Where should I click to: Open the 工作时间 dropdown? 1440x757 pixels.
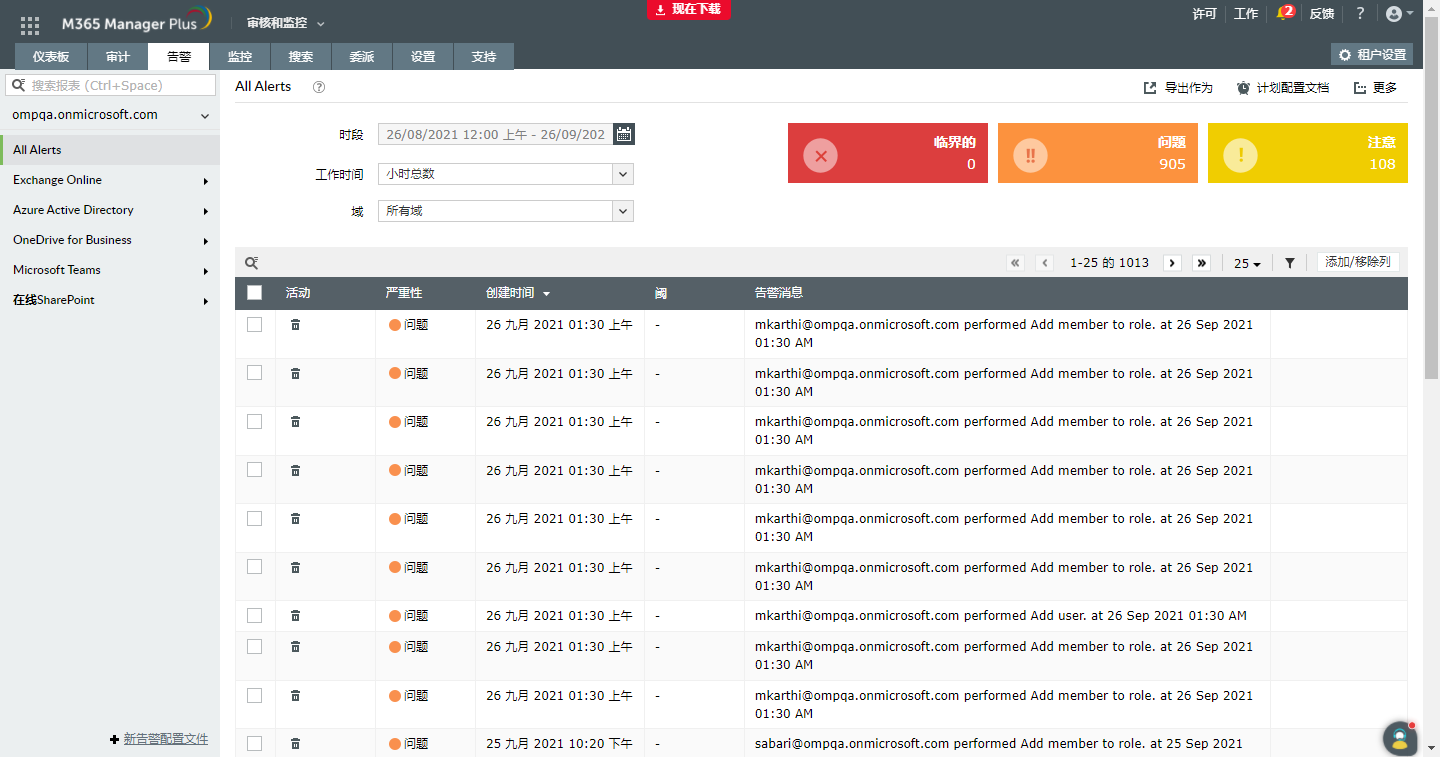click(x=505, y=174)
